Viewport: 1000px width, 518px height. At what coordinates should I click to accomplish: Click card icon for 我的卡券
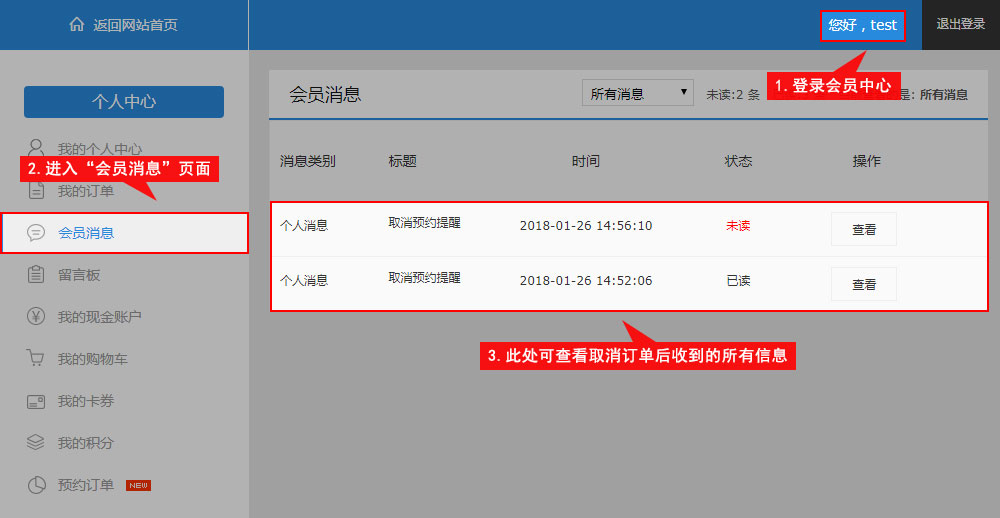point(36,401)
